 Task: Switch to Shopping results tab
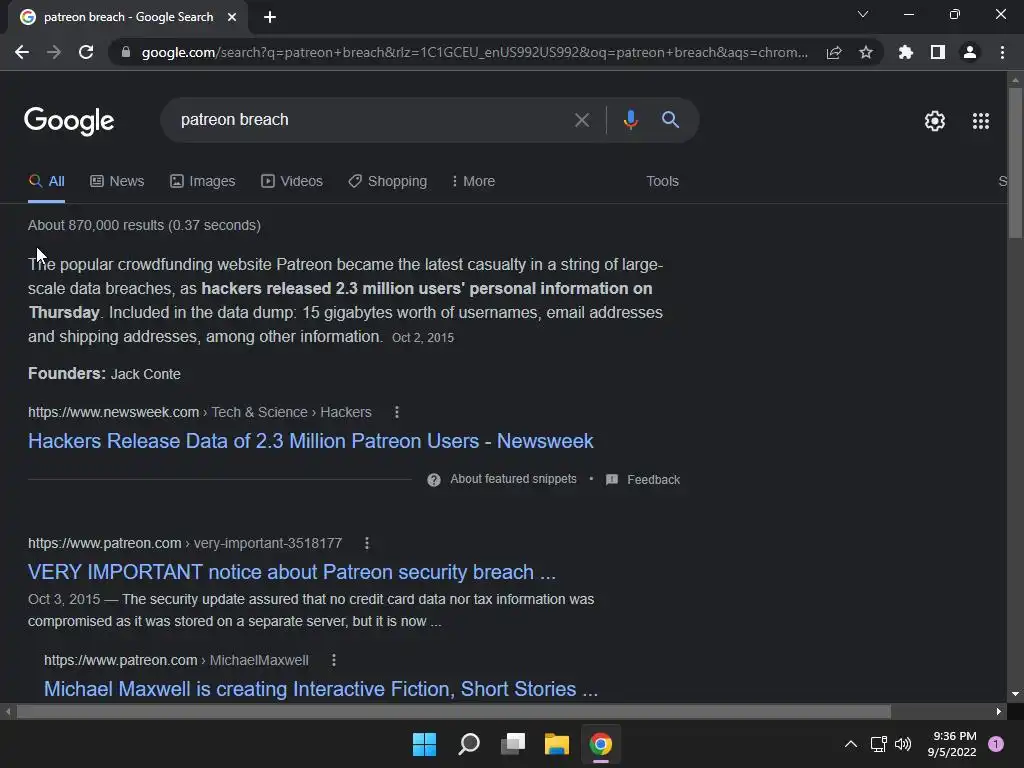pyautogui.click(x=388, y=182)
